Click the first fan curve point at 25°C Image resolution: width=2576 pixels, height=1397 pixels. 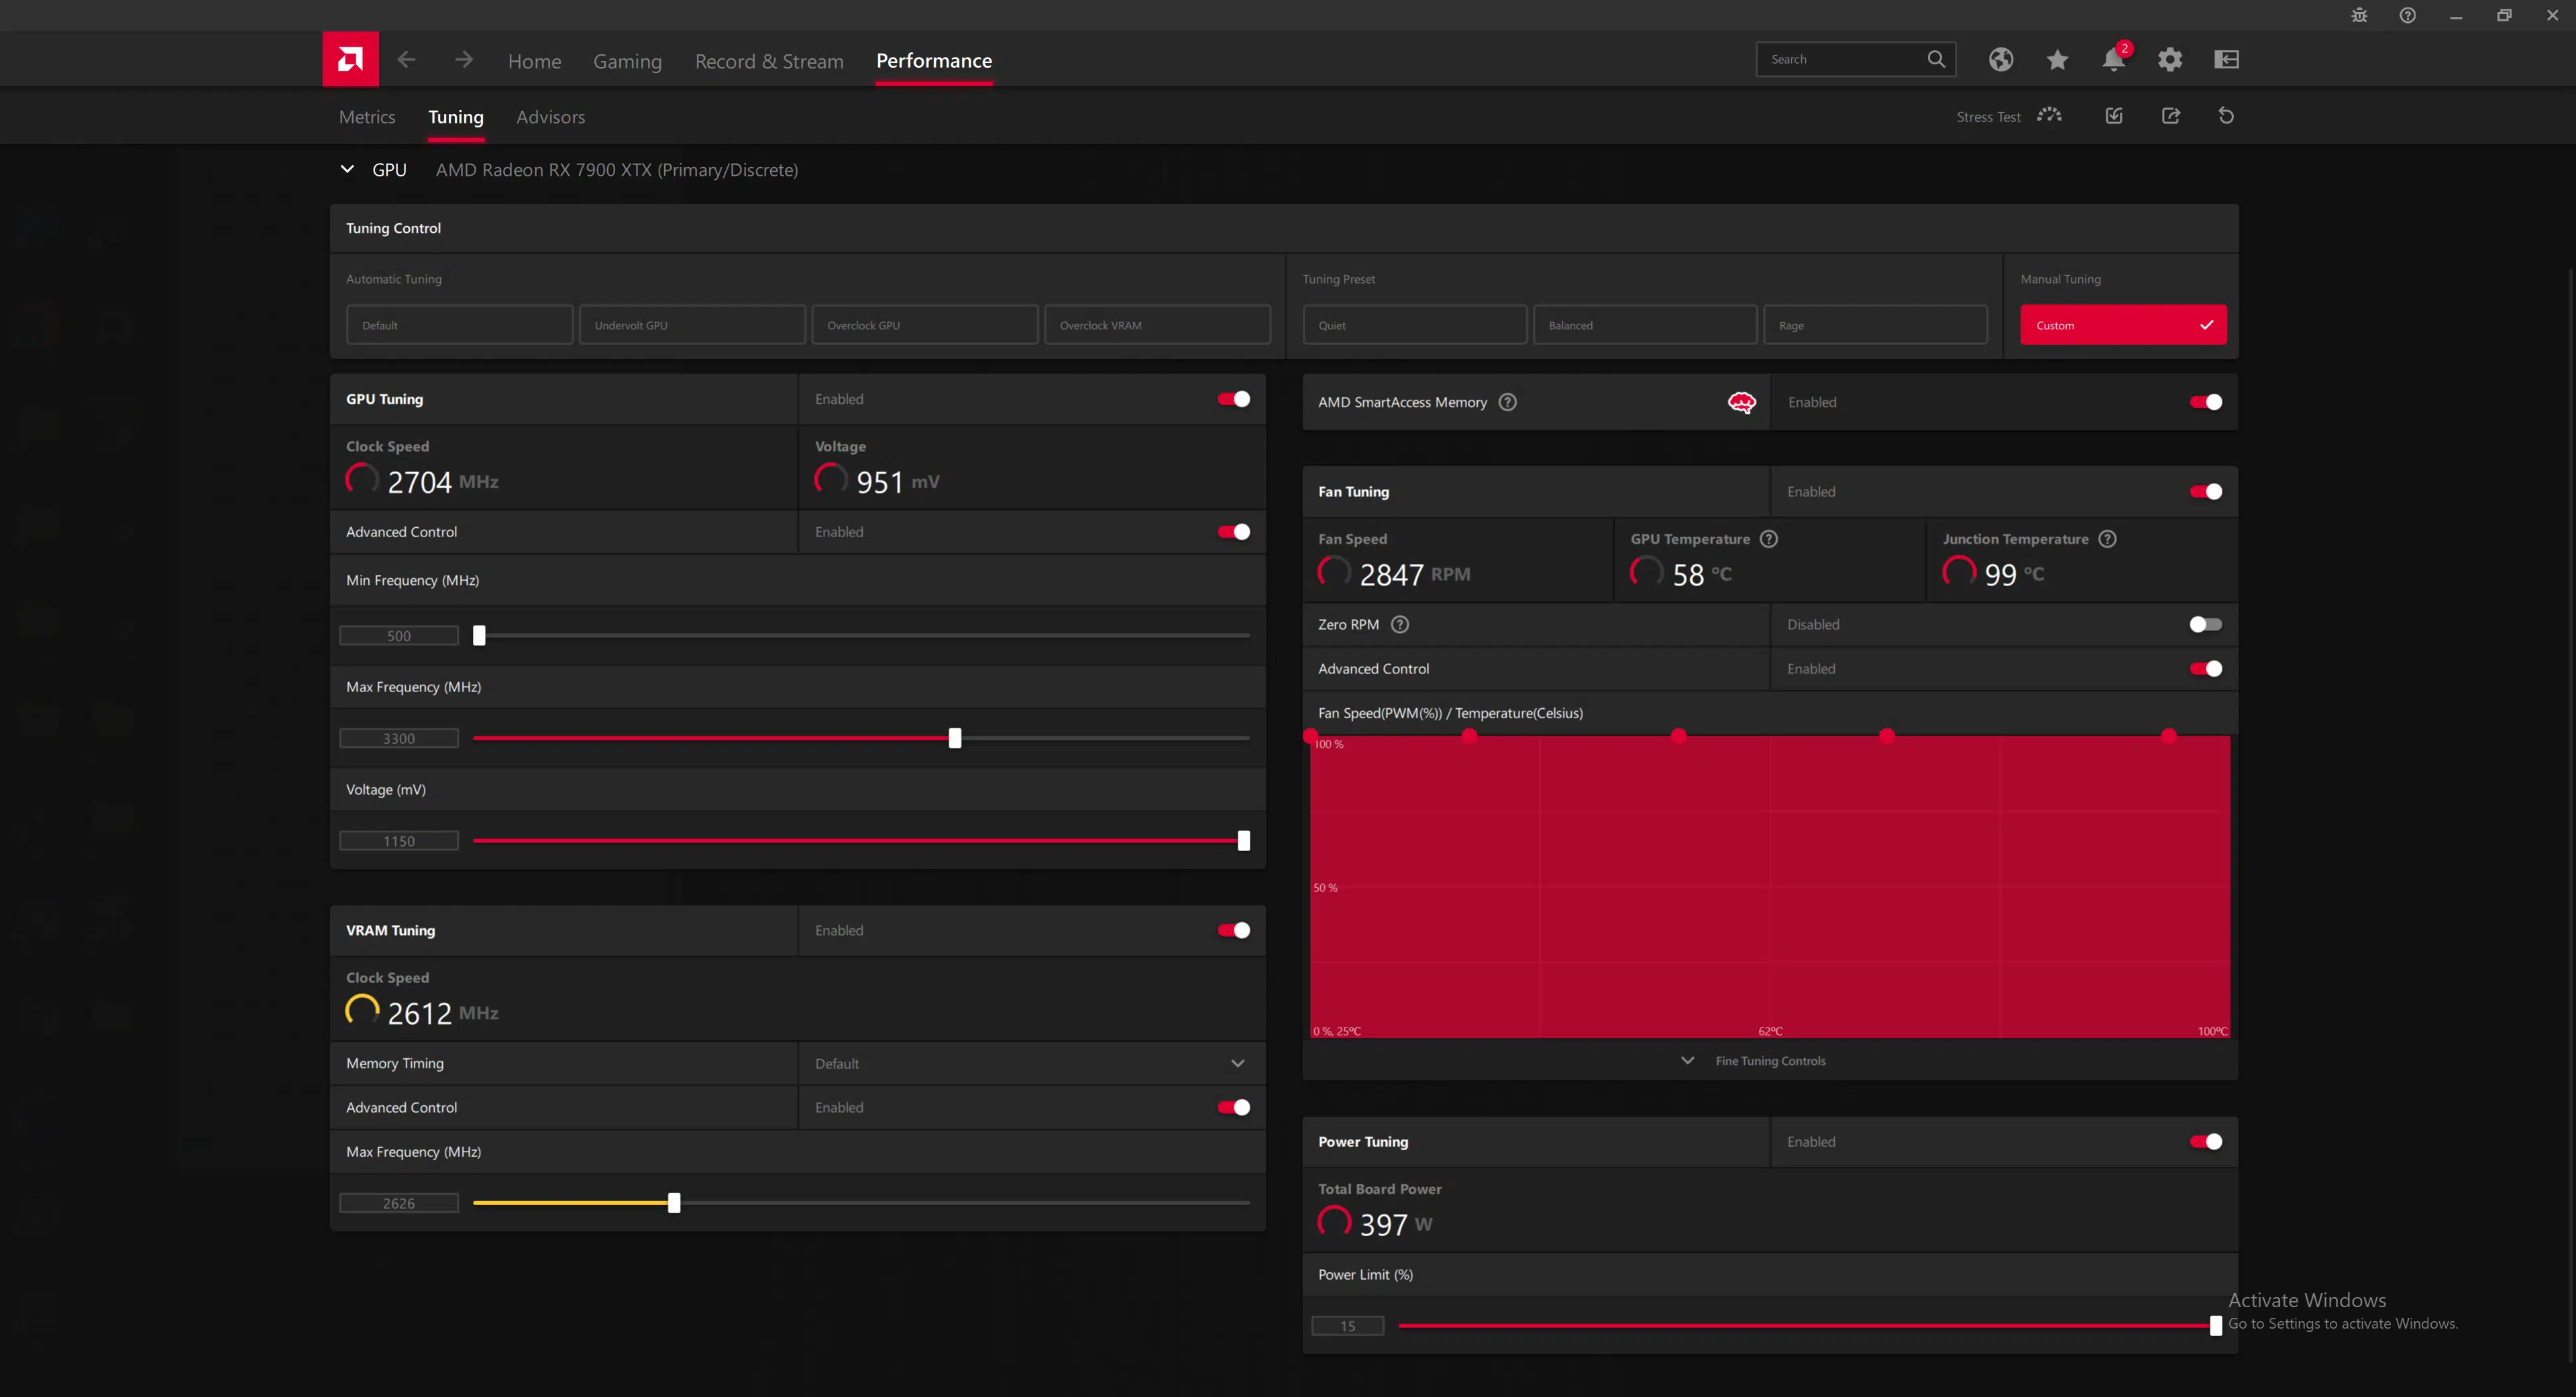click(1310, 736)
